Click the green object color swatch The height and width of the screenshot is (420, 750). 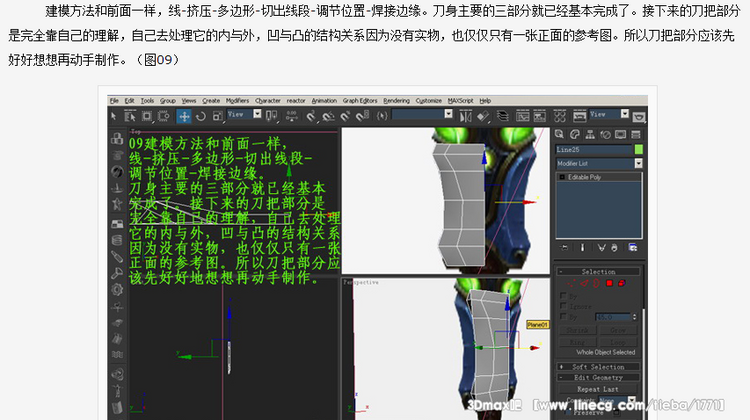tap(638, 150)
